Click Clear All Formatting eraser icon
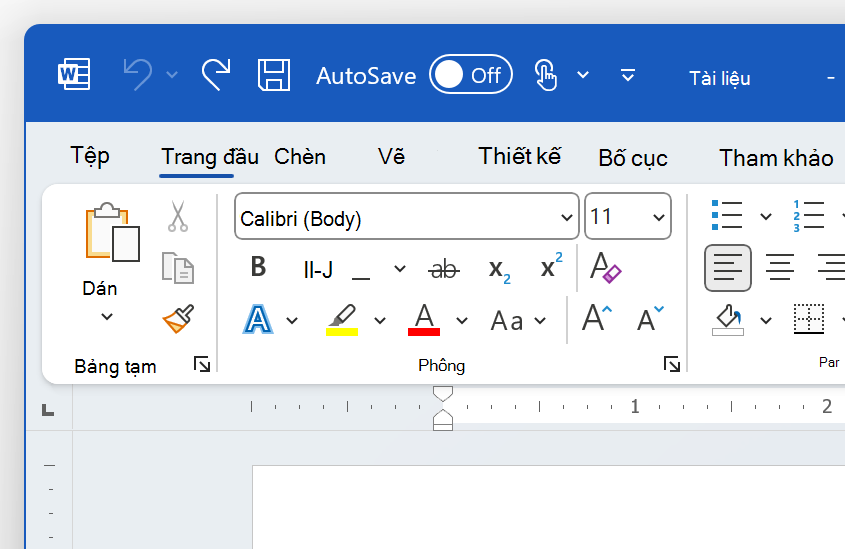The width and height of the screenshot is (845, 549). click(606, 267)
